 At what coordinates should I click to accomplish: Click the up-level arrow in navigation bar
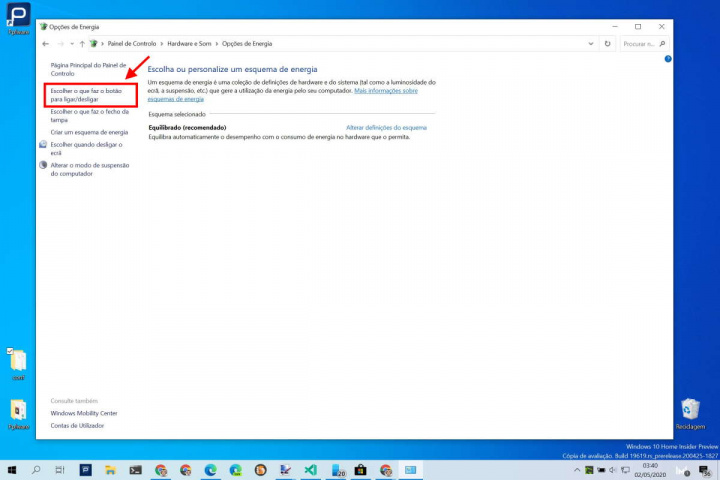(x=82, y=44)
